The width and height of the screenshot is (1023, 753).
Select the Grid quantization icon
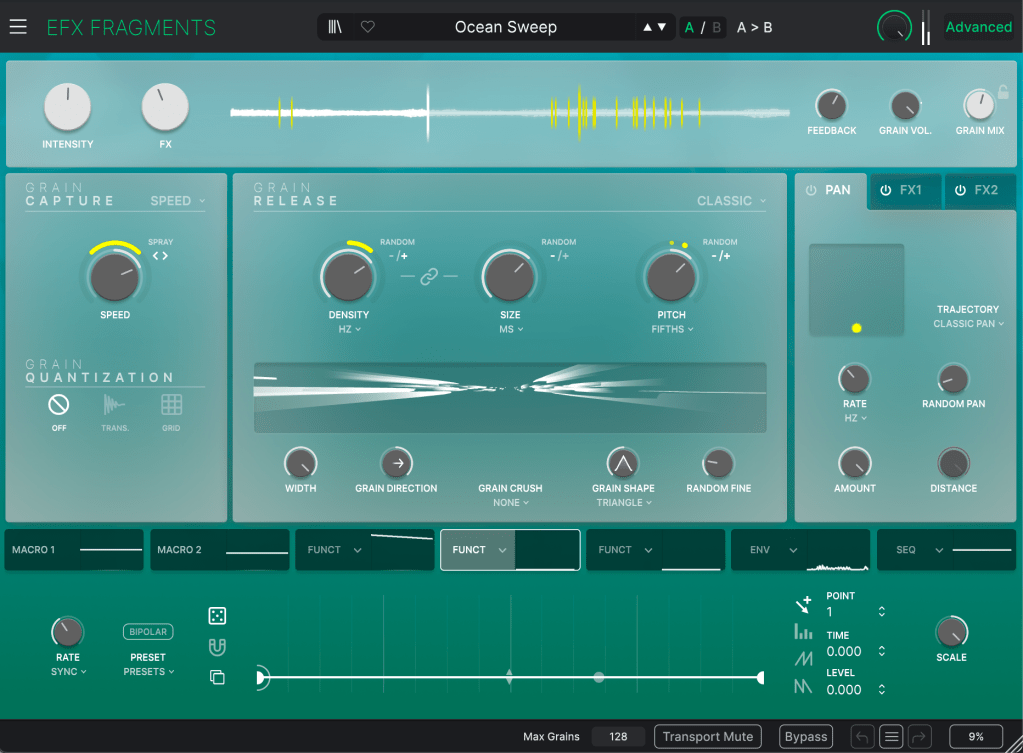pyautogui.click(x=171, y=405)
